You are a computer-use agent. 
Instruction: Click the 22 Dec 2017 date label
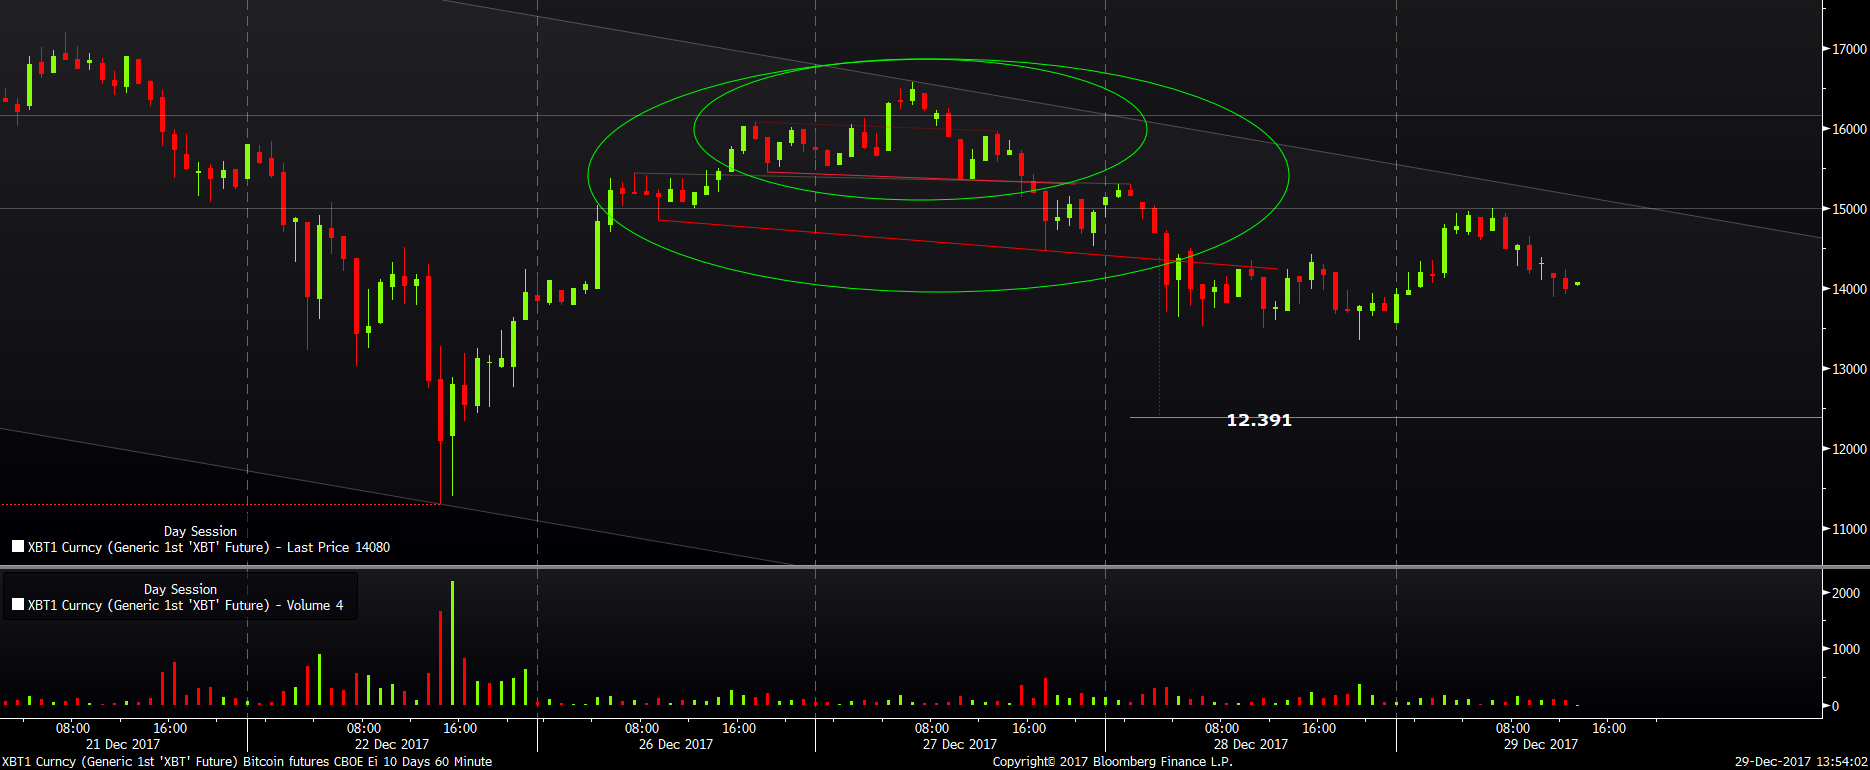[392, 744]
